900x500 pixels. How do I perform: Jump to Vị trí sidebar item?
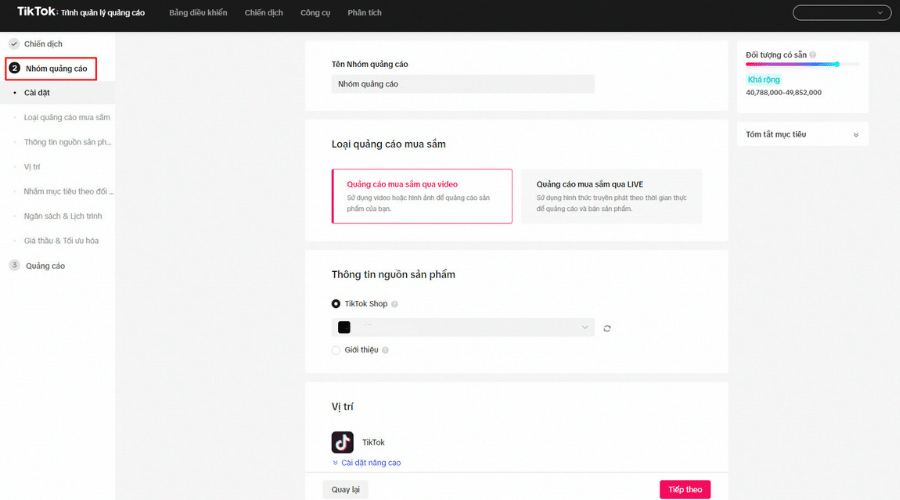[x=32, y=166]
